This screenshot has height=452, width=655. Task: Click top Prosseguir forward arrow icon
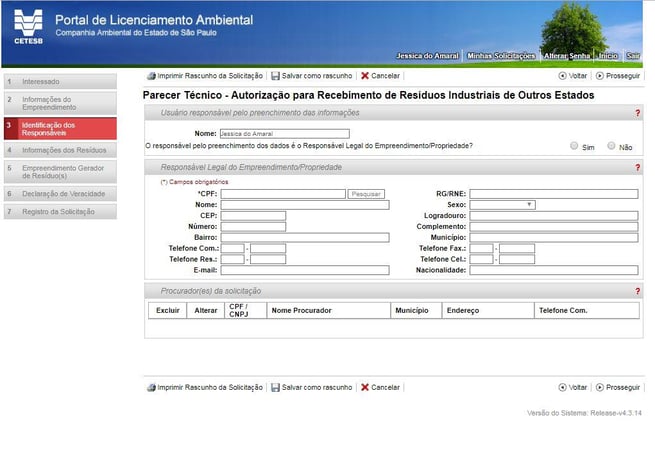click(x=600, y=76)
